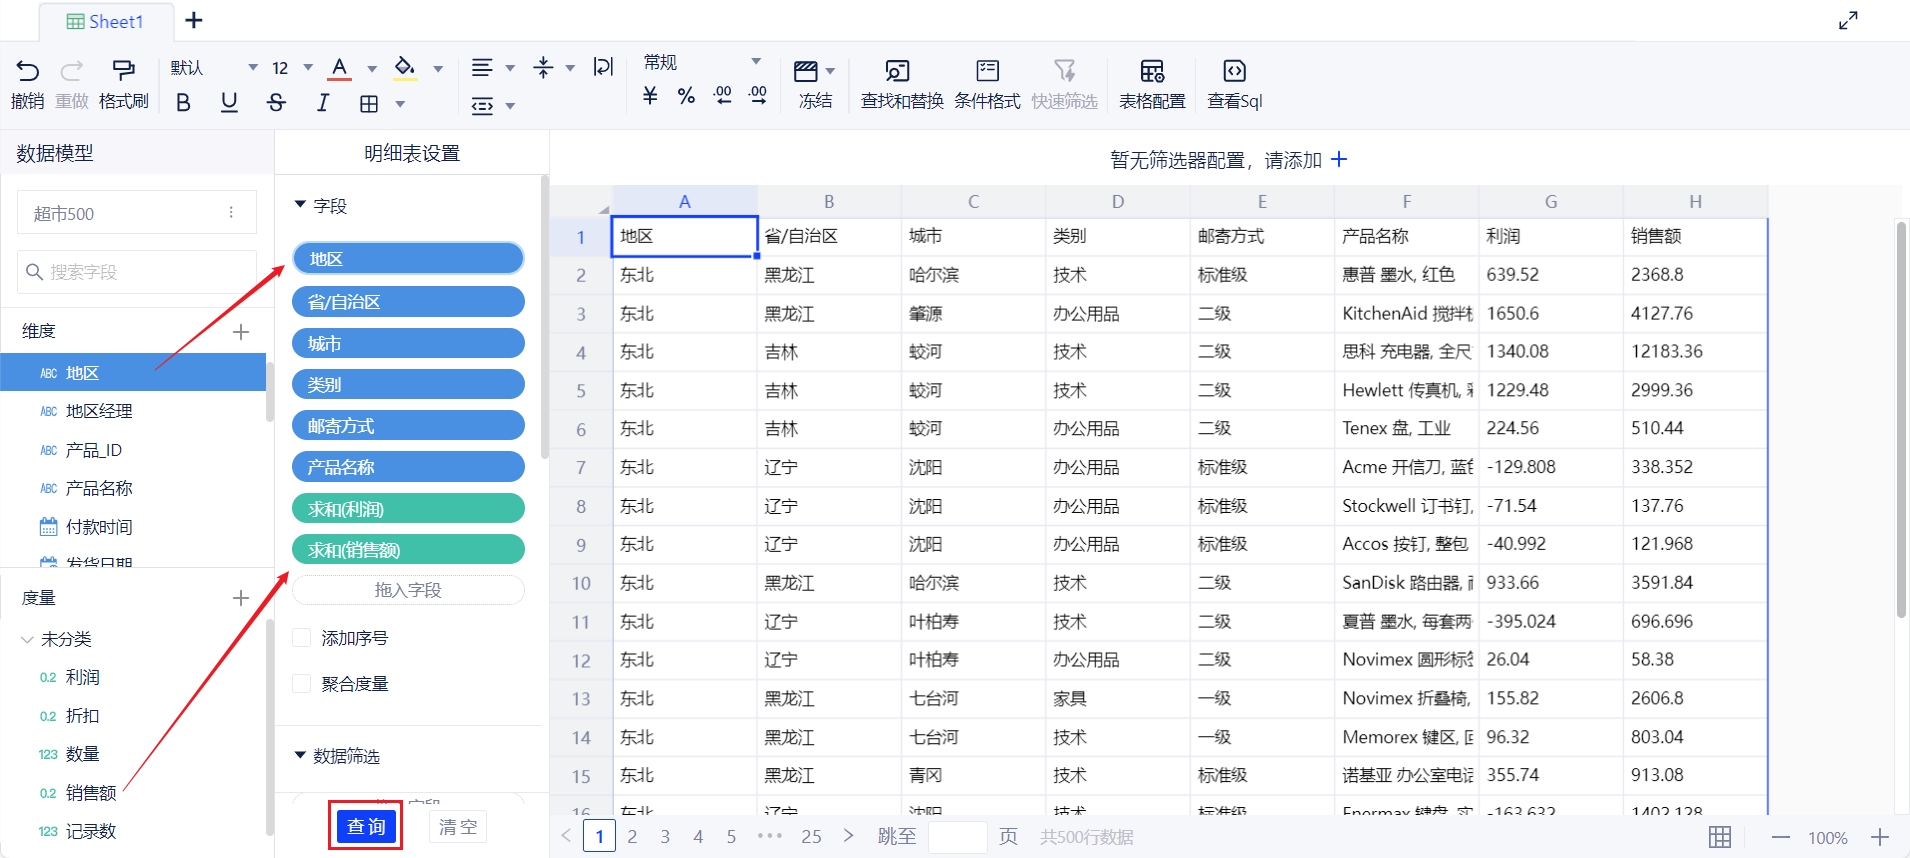Toggle bold text formatting
The width and height of the screenshot is (1910, 858).
coord(183,103)
